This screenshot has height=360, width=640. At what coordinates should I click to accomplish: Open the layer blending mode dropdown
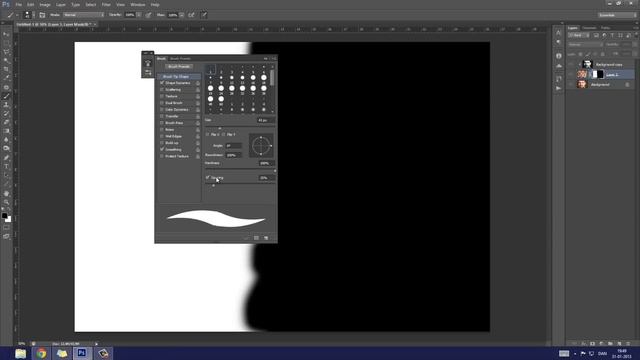pyautogui.click(x=586, y=44)
